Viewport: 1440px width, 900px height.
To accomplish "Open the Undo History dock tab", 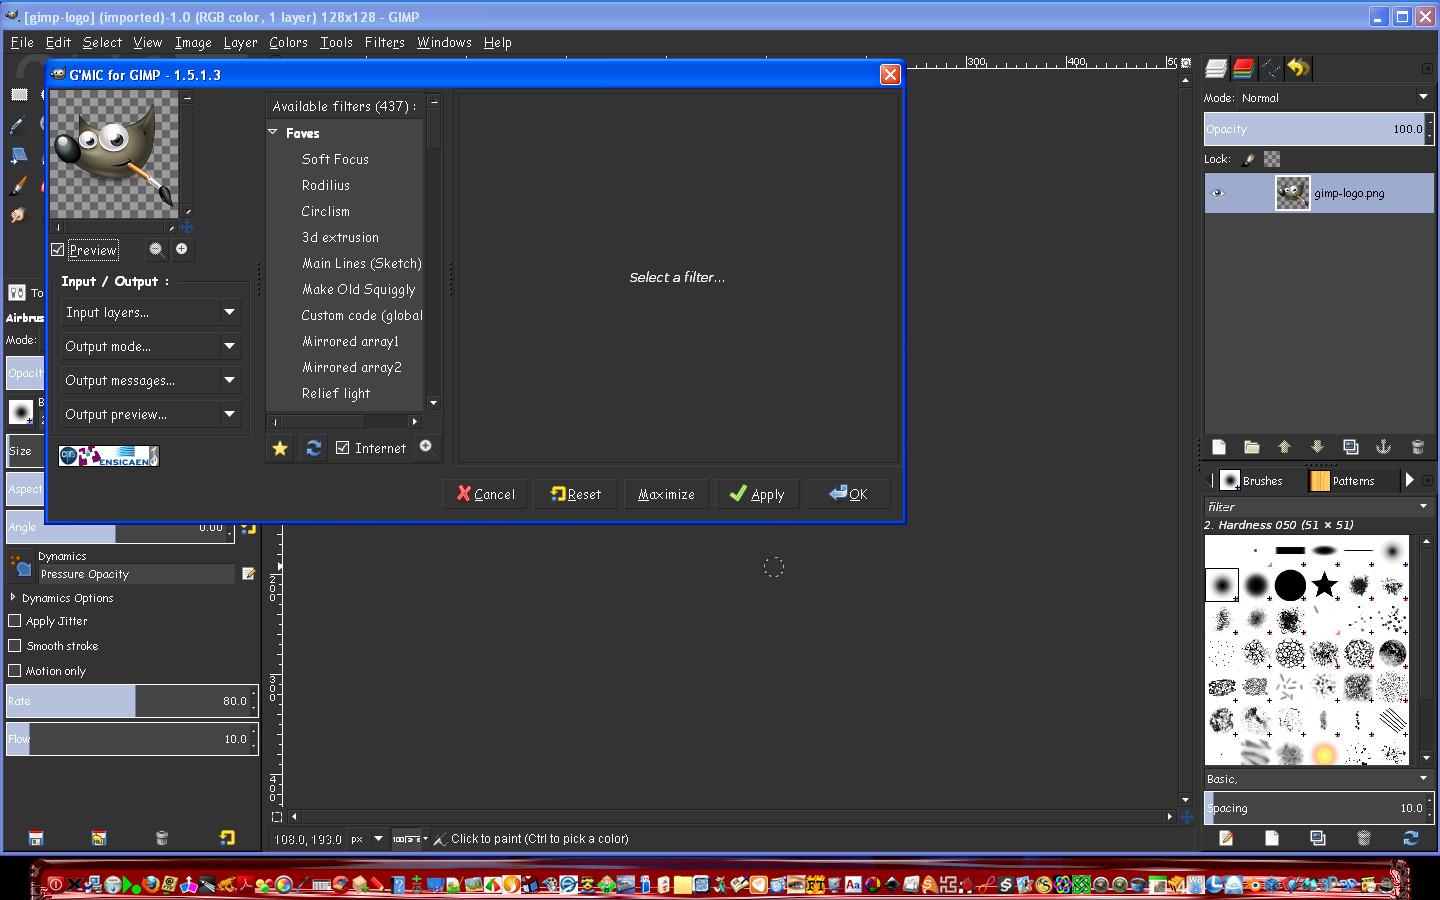I will [x=1297, y=68].
